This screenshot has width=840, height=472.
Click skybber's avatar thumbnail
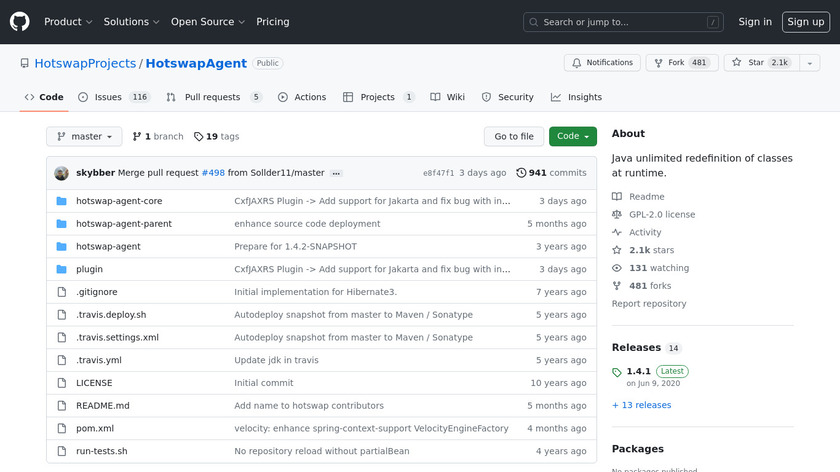pyautogui.click(x=62, y=173)
